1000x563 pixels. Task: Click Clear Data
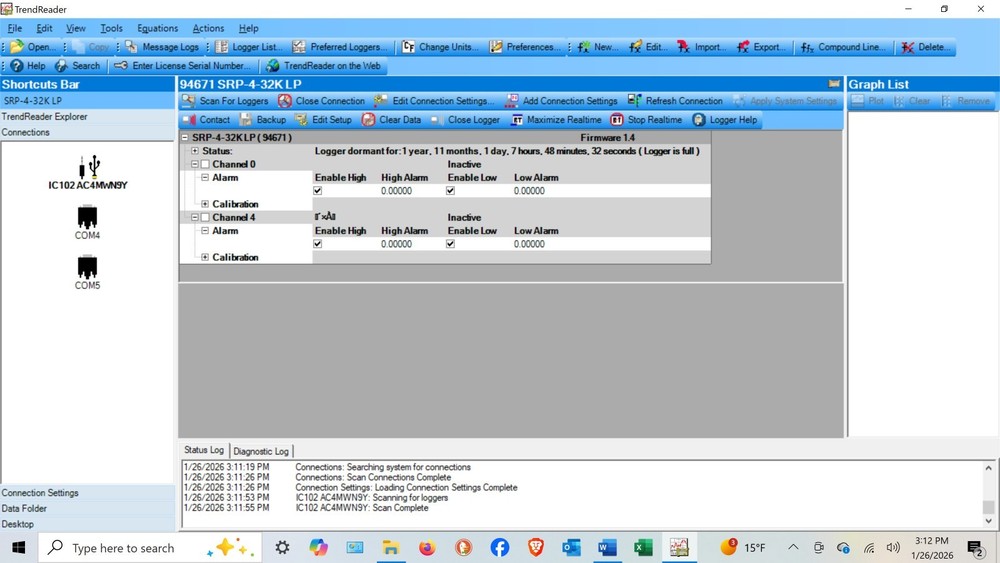[x=392, y=120]
